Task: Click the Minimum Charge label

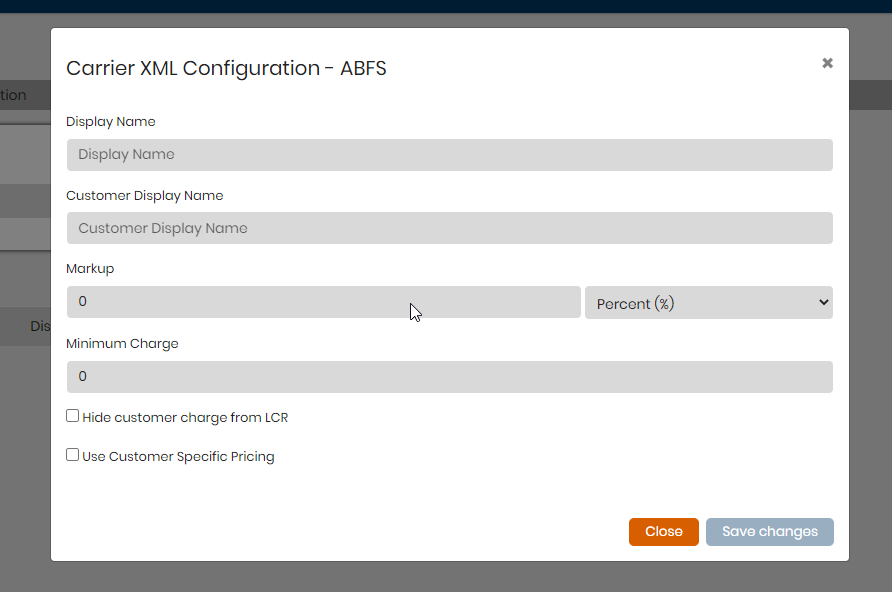Action: (122, 343)
